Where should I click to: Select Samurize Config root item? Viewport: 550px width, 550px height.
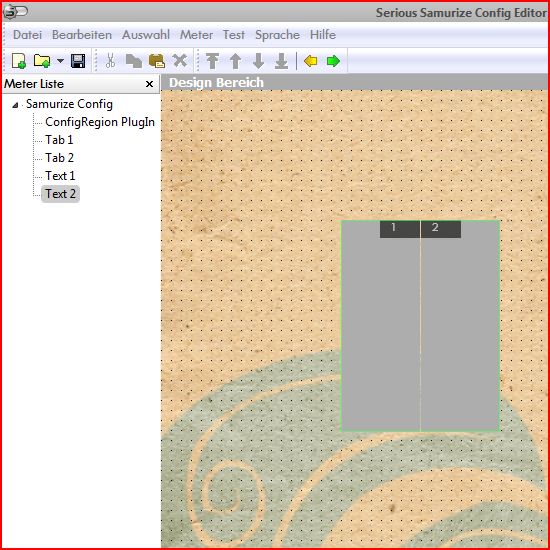pos(69,104)
